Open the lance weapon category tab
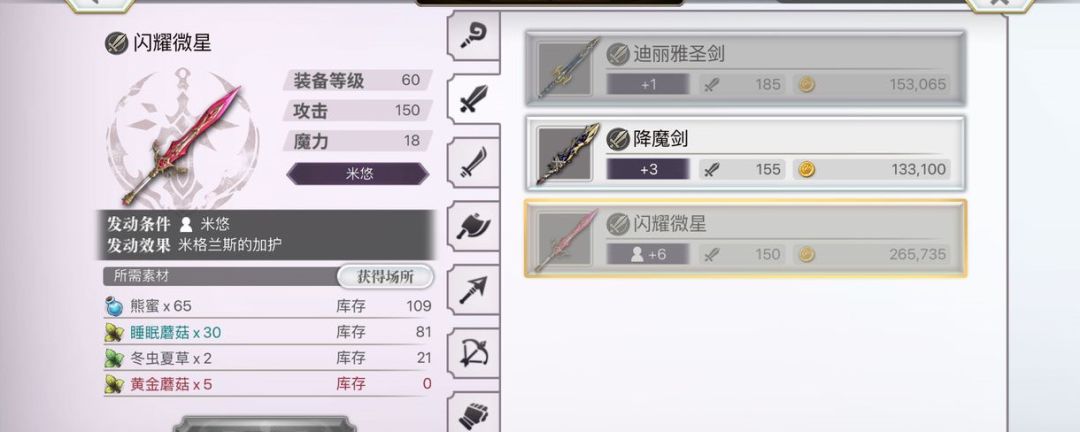 point(474,289)
